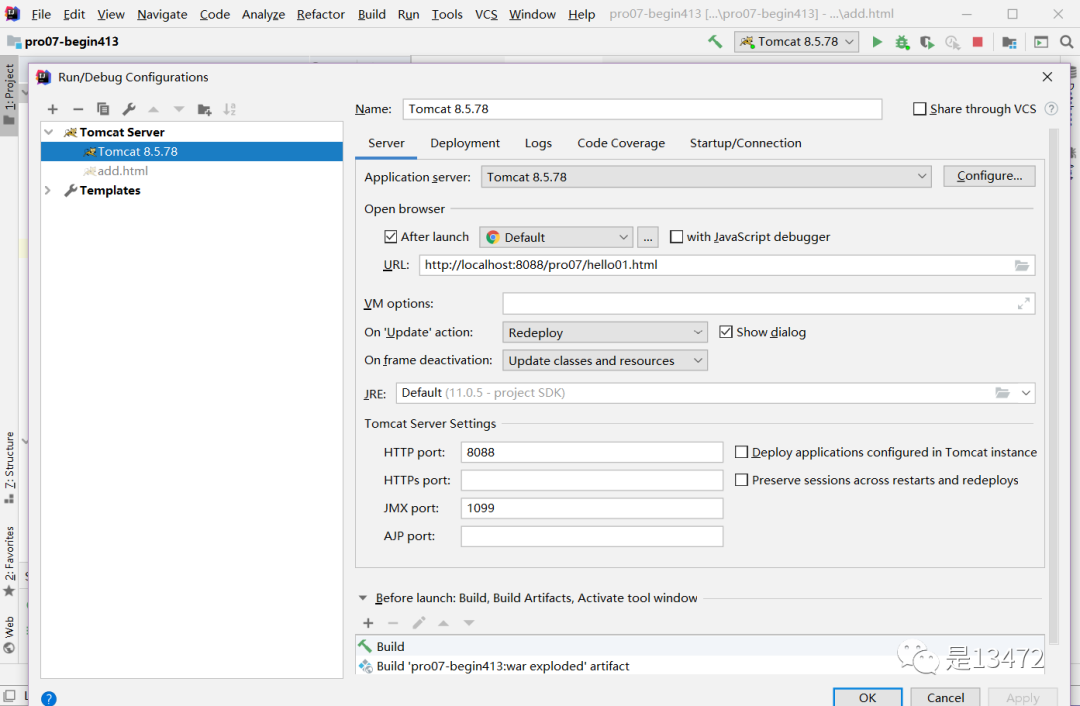Toggle Share through VCS checkbox
This screenshot has width=1080, height=706.
coord(920,109)
